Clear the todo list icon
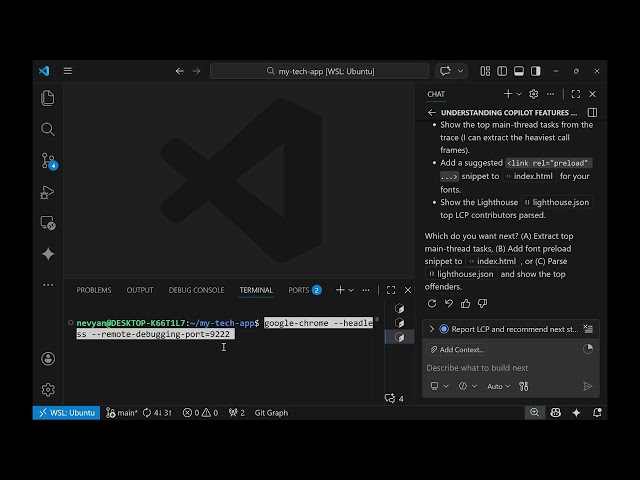 point(588,329)
